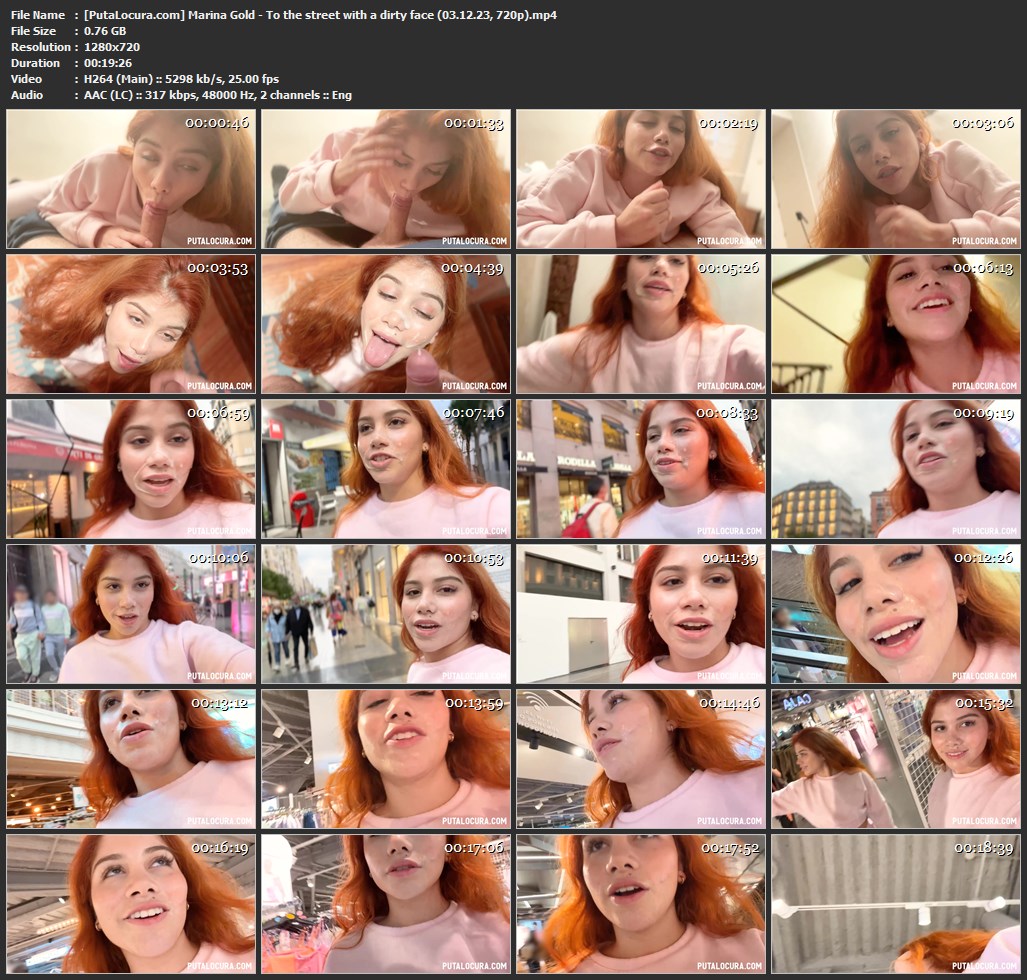Open the thumbnail timestamped 00:14:46

tap(640, 759)
